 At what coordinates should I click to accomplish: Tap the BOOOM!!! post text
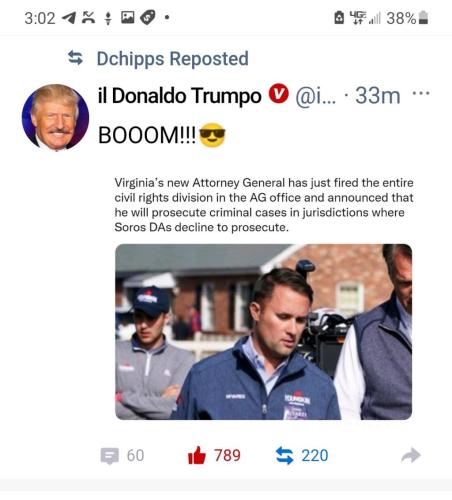(147, 135)
